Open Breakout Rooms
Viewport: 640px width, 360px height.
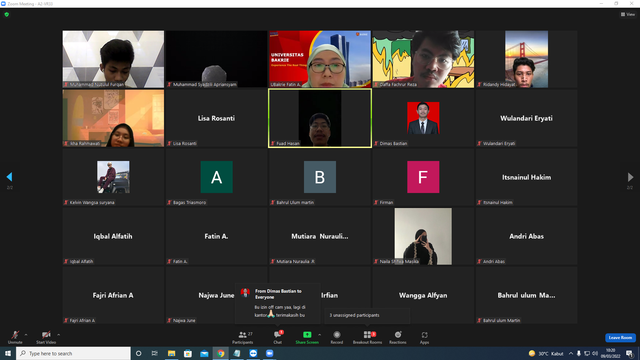pyautogui.click(x=367, y=337)
